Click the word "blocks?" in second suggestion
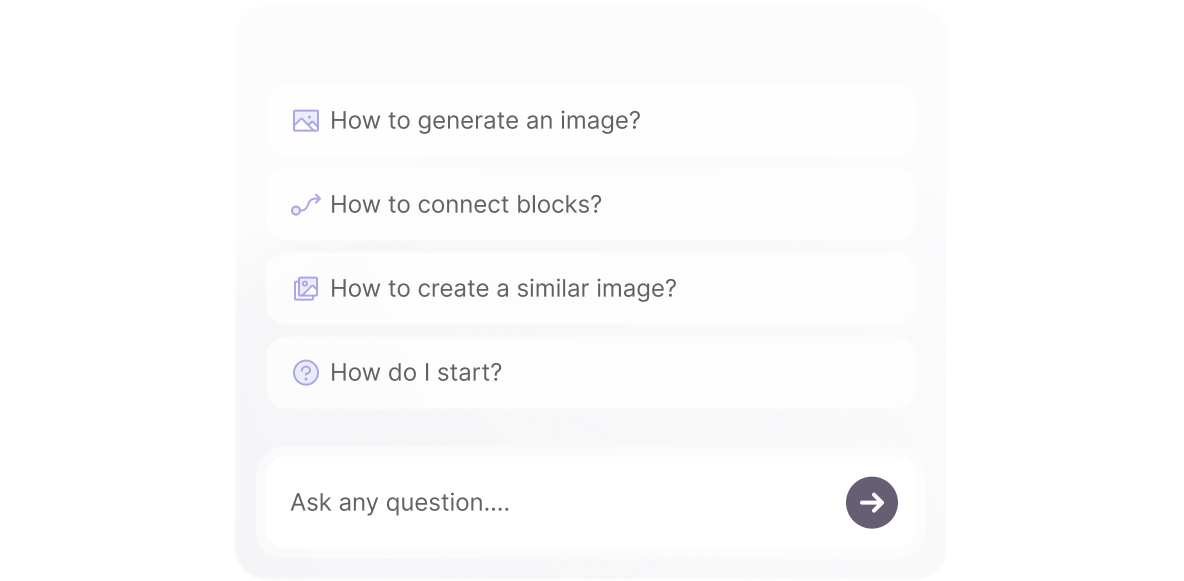 [560, 205]
